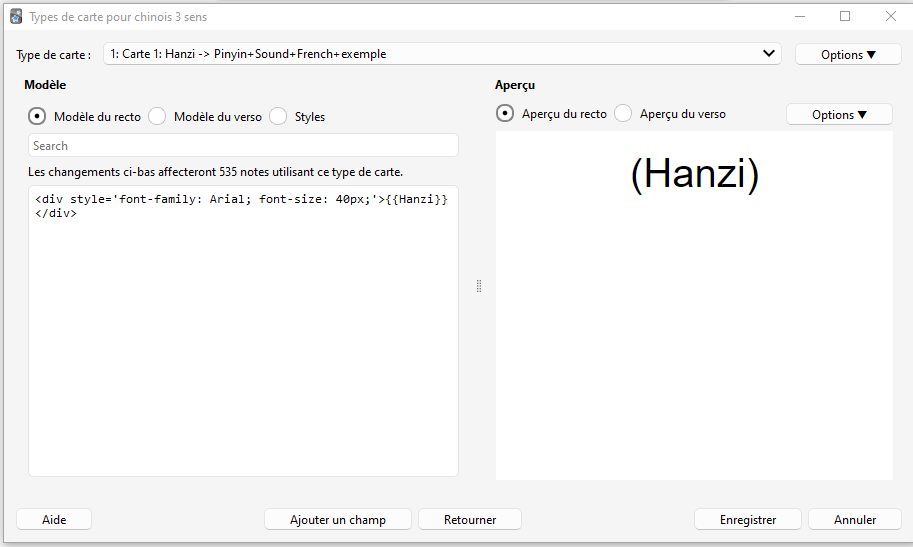Show the Aperçu du verso preview

(624, 114)
